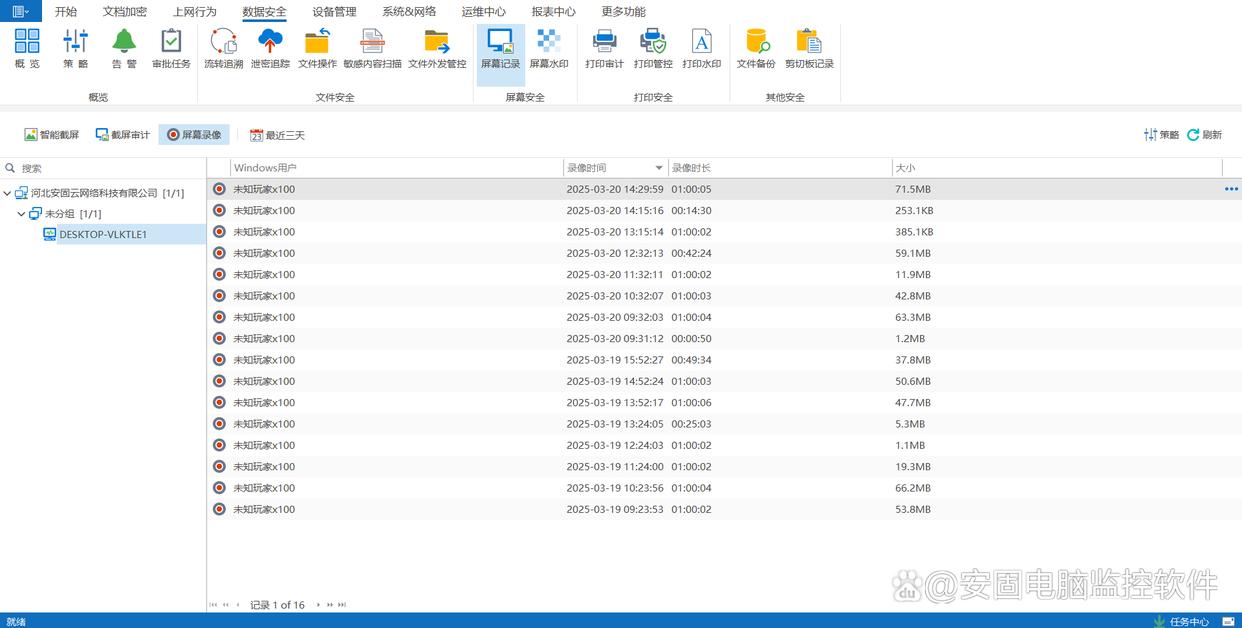Open the 设备管理 ribbon tab
This screenshot has height=628, width=1242.
tap(334, 12)
